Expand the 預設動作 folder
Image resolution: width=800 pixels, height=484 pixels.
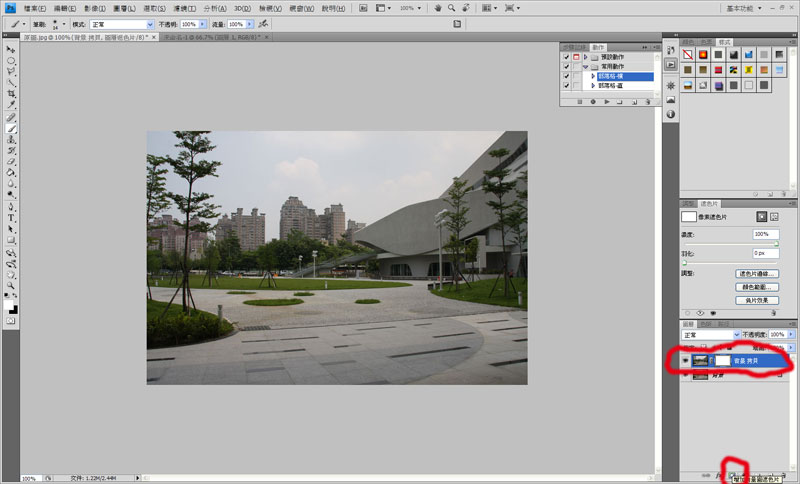(x=585, y=57)
